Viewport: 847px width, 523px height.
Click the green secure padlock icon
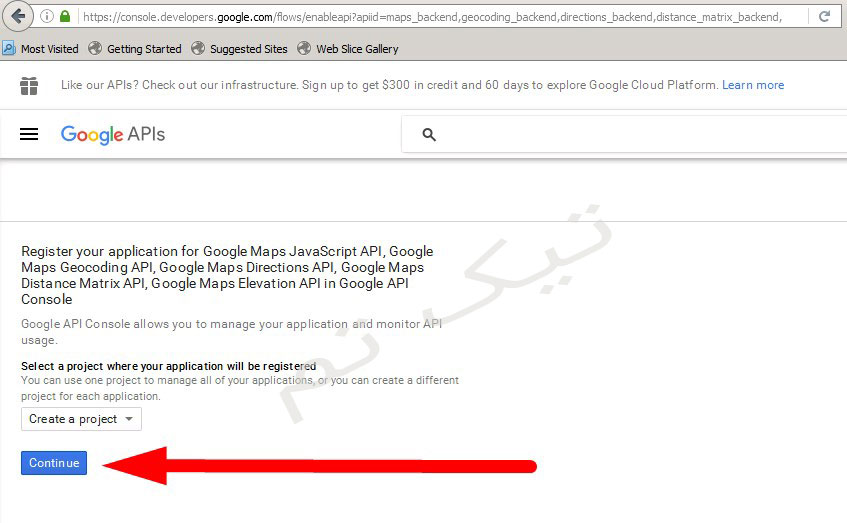tap(65, 17)
